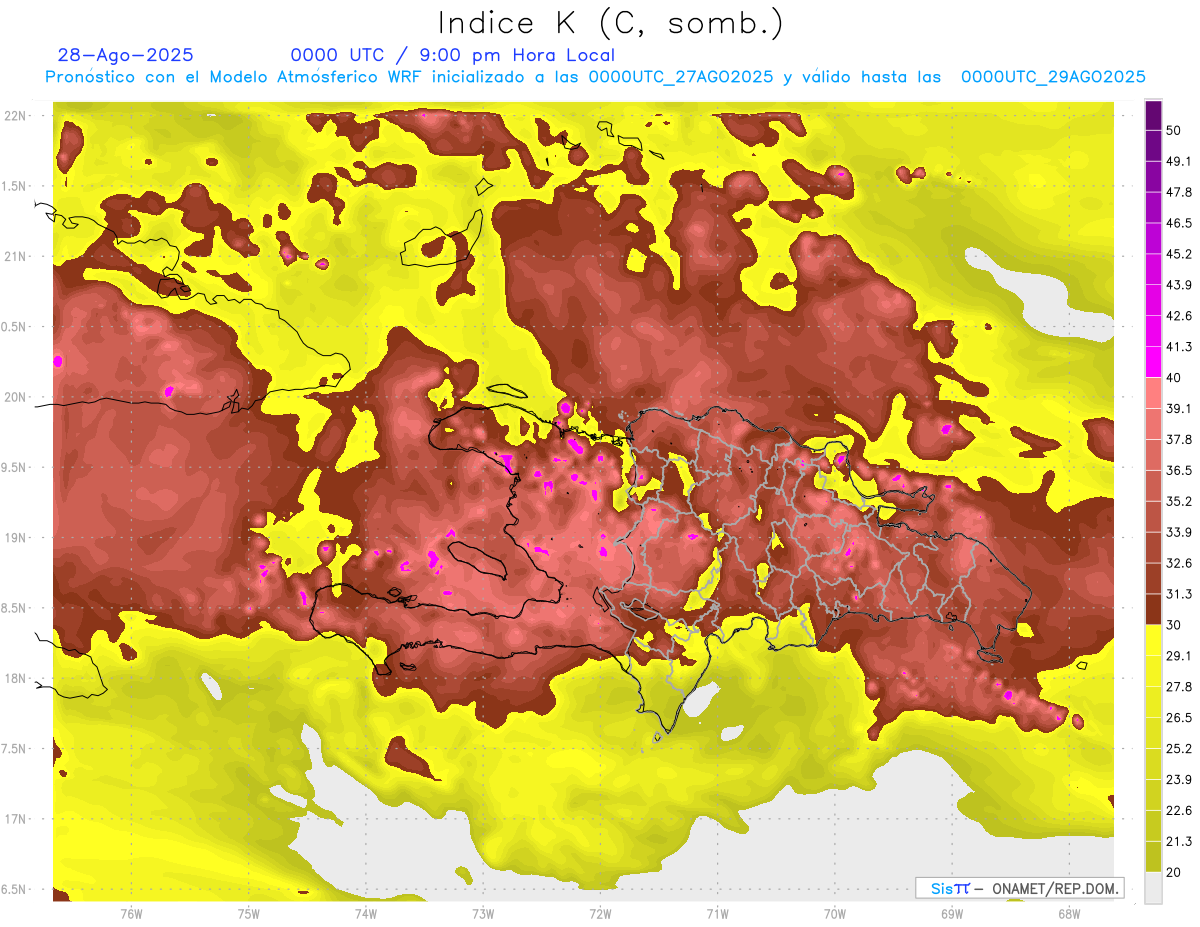Screen dimensions: 1200x927
Task: Click the longitude axis label "75W"
Action: (x=248, y=914)
